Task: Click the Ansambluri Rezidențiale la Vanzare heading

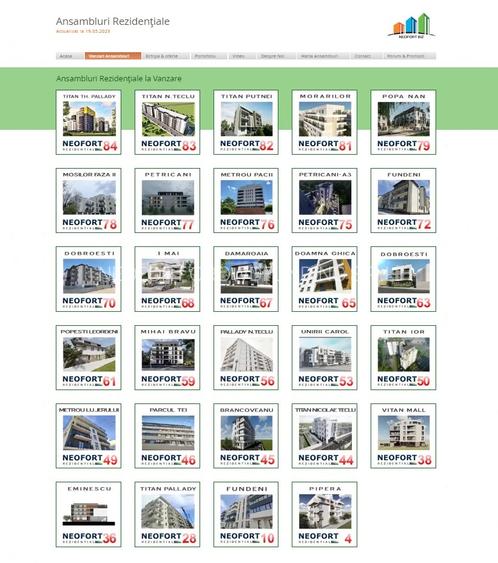Action: [119, 79]
